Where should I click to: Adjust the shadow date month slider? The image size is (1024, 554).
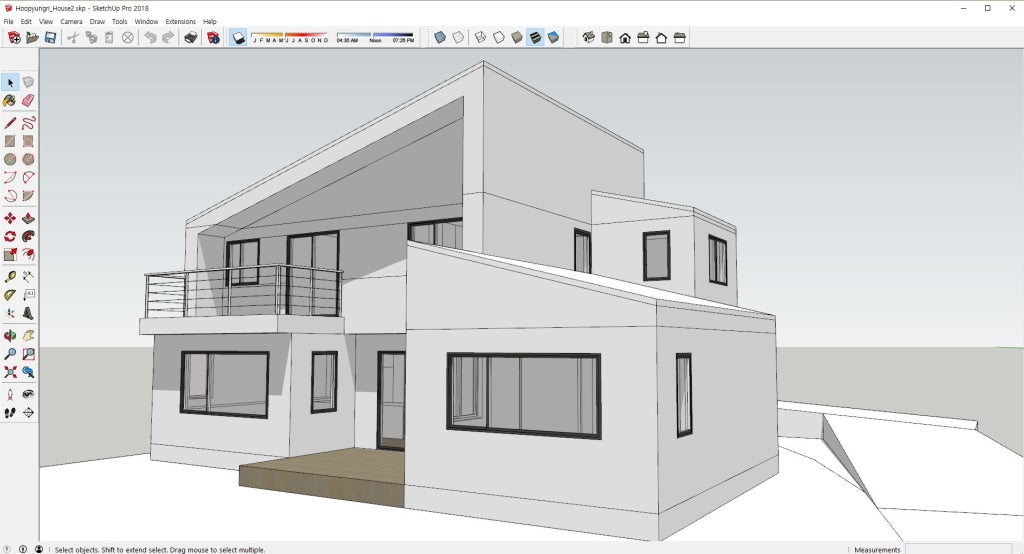[x=290, y=38]
